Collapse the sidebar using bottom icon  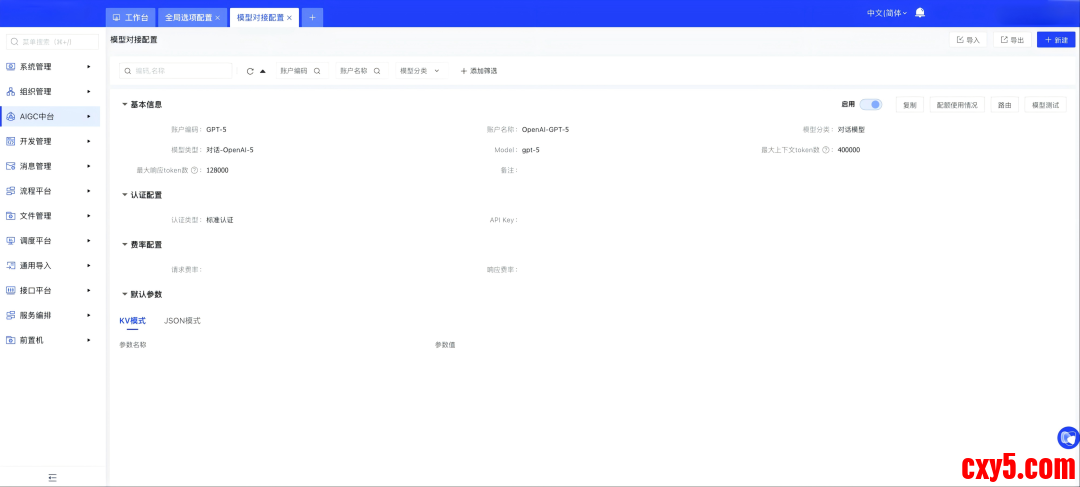pyautogui.click(x=53, y=477)
